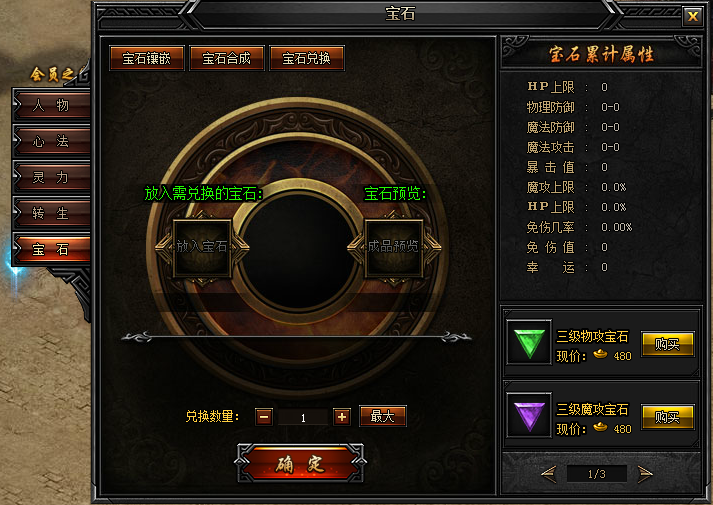Screen dimensions: 713x505
Task: Click the green 三级物攻宝石 gem icon
Action: click(x=529, y=342)
